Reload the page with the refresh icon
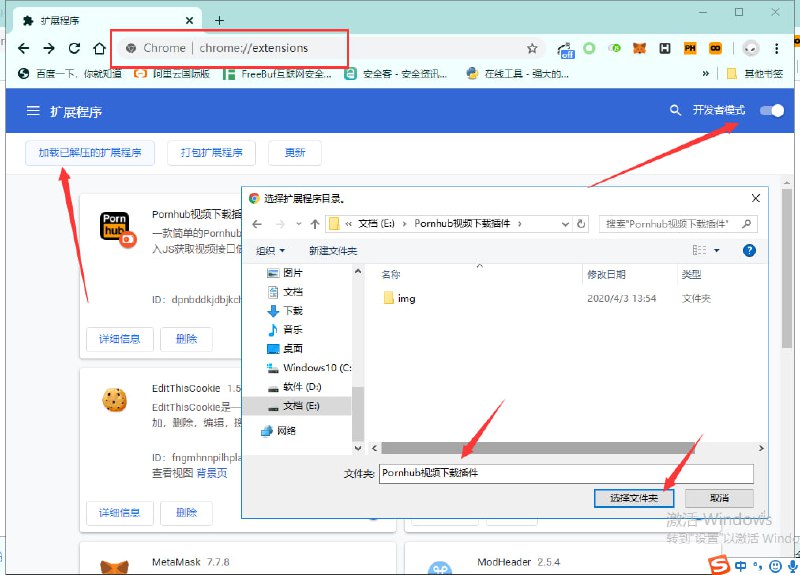Image resolution: width=800 pixels, height=575 pixels. click(x=74, y=48)
